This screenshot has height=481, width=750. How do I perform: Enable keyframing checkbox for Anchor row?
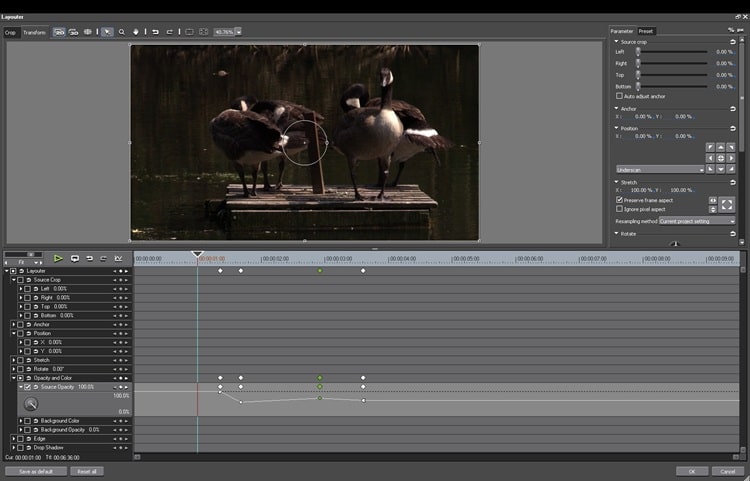[x=21, y=325]
